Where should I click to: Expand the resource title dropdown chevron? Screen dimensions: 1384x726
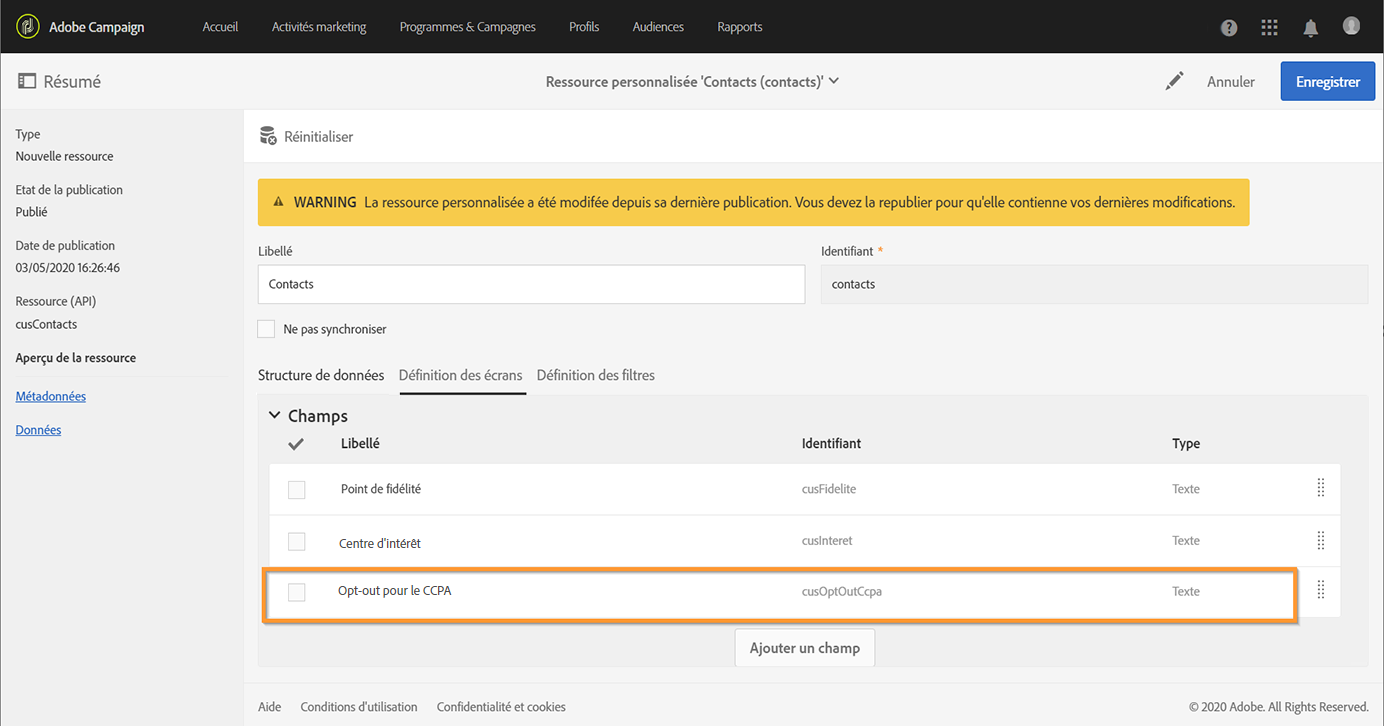point(834,81)
